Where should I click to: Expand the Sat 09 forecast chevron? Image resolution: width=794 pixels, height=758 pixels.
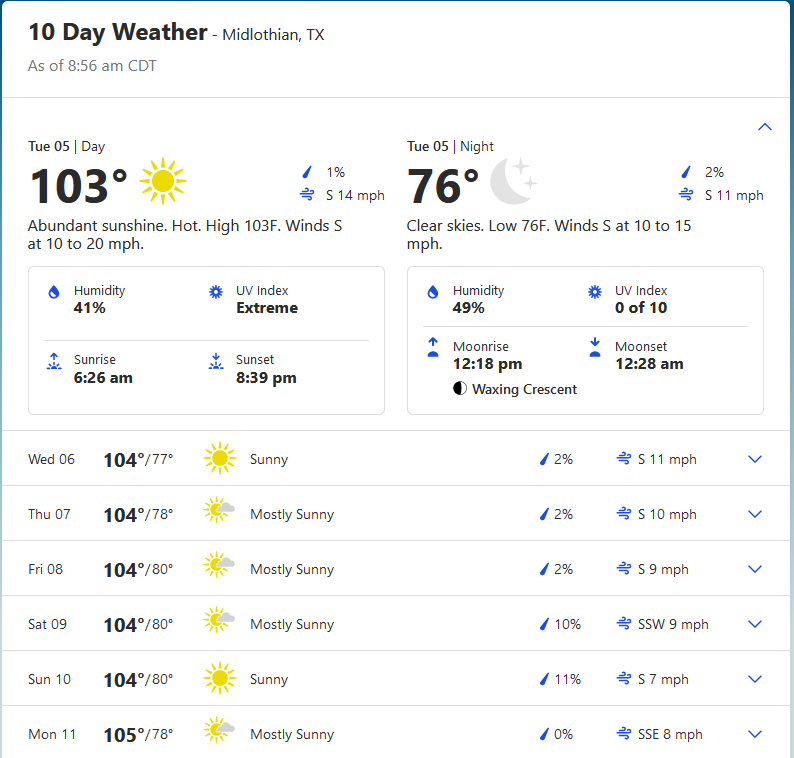(x=755, y=624)
